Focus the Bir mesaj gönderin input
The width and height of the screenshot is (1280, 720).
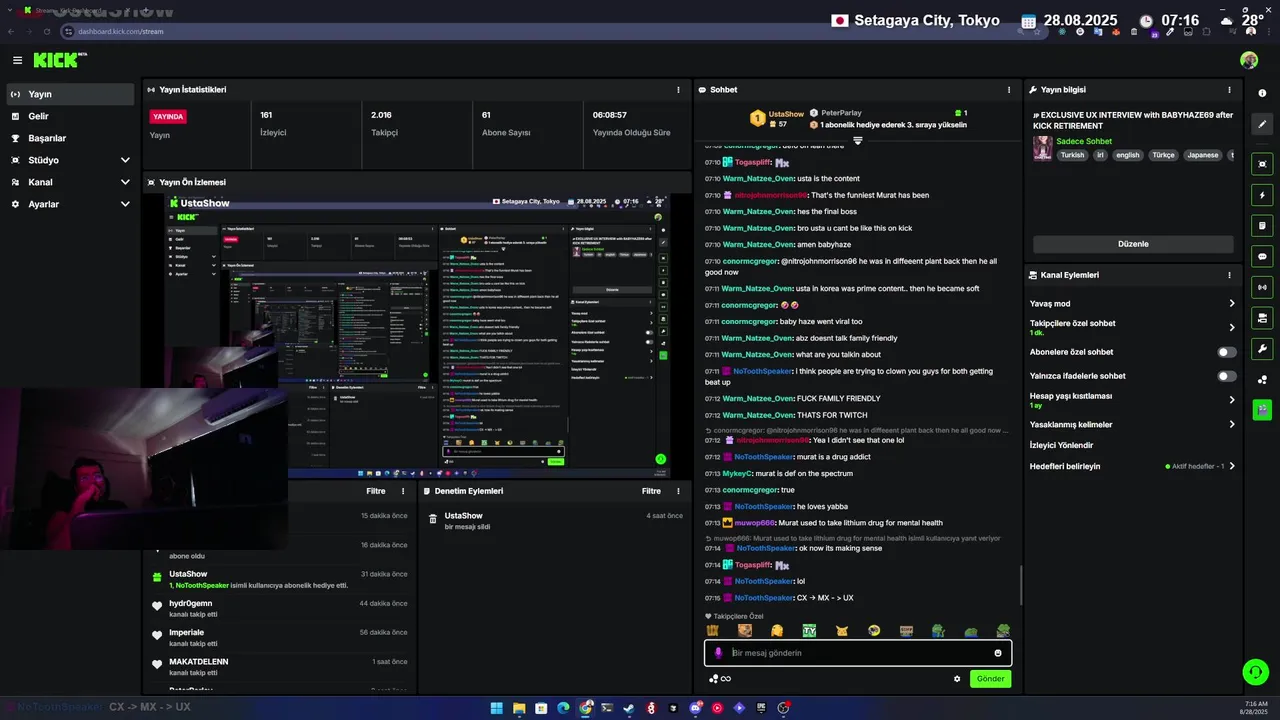(x=858, y=653)
